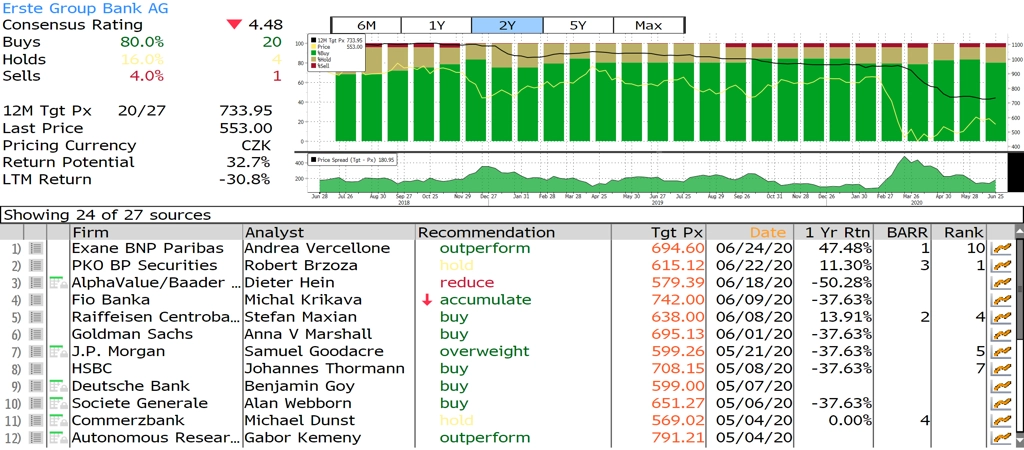Switch chart range to 6M

tap(366, 25)
